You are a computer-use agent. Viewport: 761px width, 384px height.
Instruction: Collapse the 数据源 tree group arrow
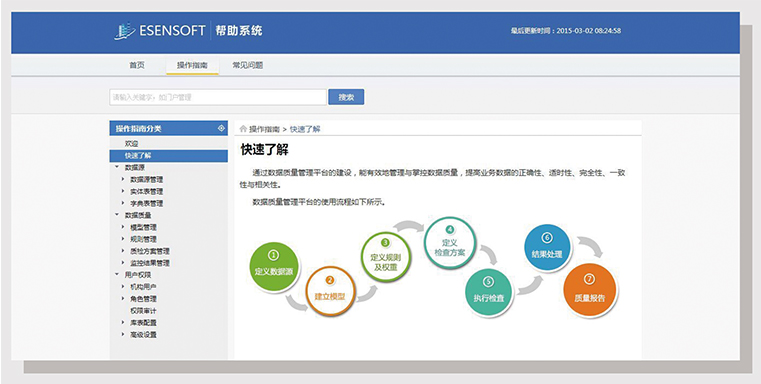click(x=117, y=167)
